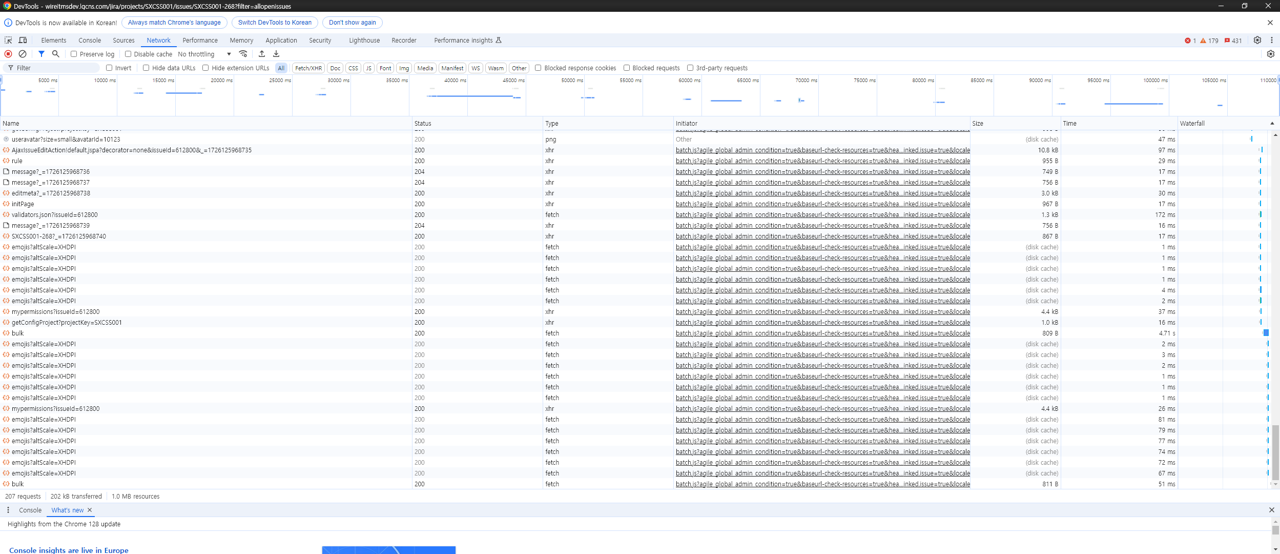The height and width of the screenshot is (554, 1280).
Task: Select the validators.json?issueId=612800 request
Action: pos(55,215)
